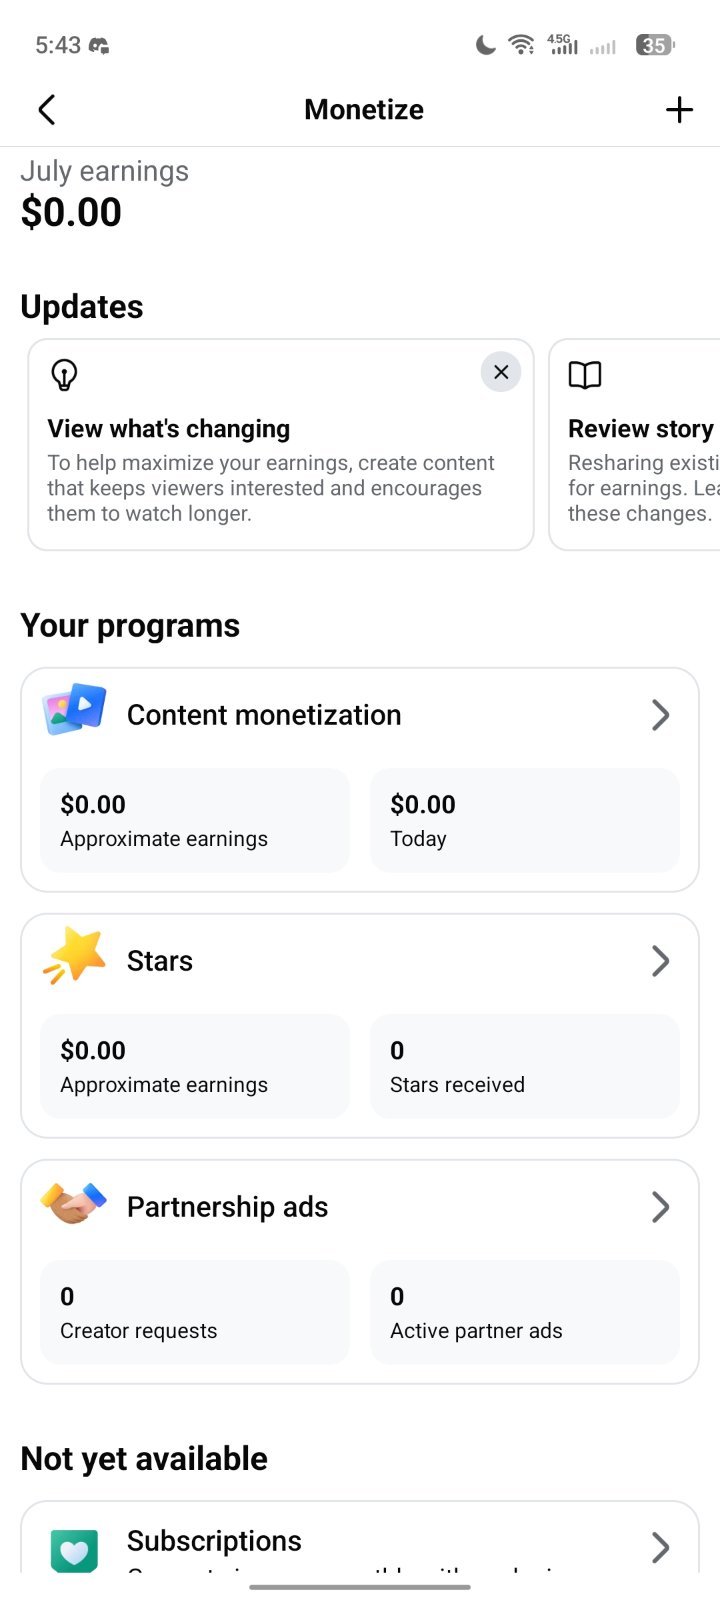The width and height of the screenshot is (720, 1600).
Task: Open View what's changing update
Action: (281, 445)
